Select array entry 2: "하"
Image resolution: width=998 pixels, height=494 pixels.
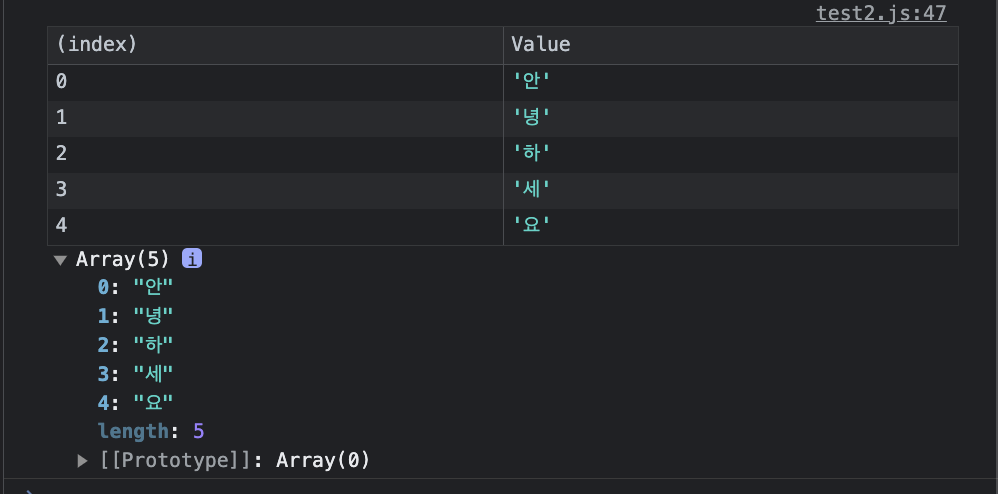[x=136, y=345]
